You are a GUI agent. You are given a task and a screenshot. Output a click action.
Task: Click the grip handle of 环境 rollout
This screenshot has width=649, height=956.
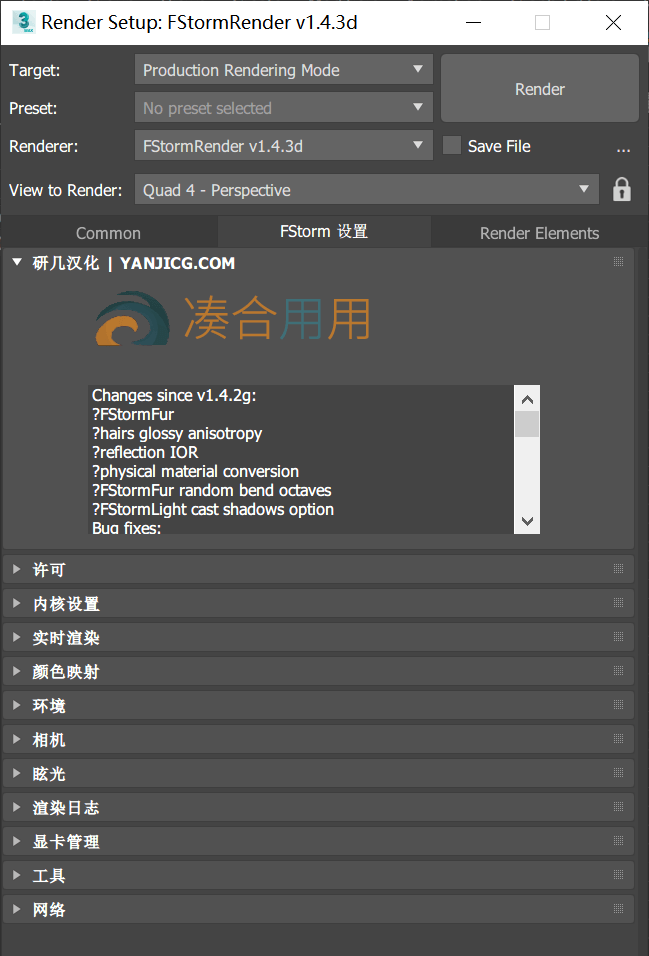point(619,705)
